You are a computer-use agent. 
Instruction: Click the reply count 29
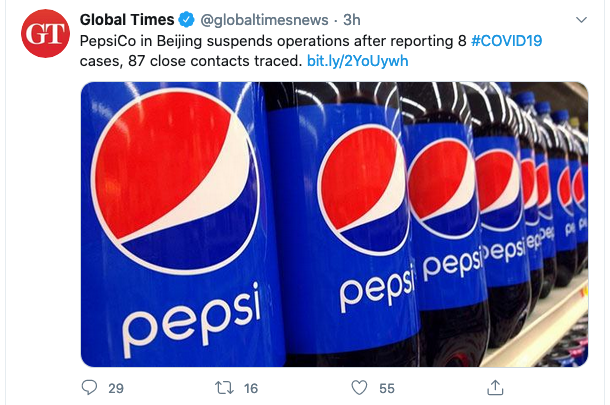[116, 387]
